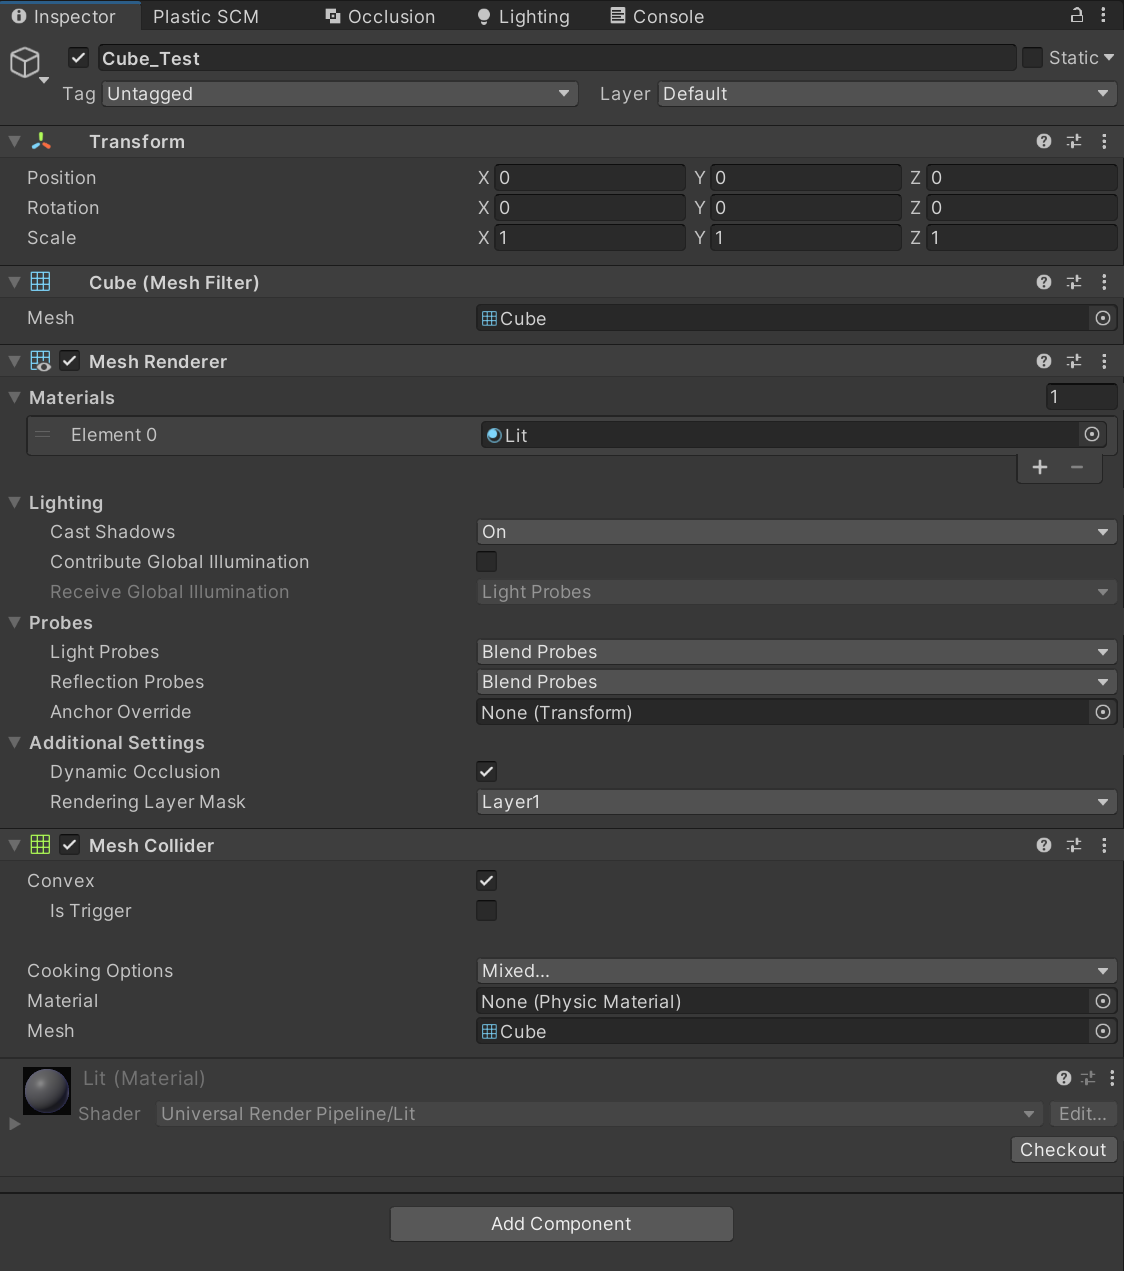Toggle Mesh Collider enabled checkbox
The width and height of the screenshot is (1124, 1271).
(x=70, y=845)
